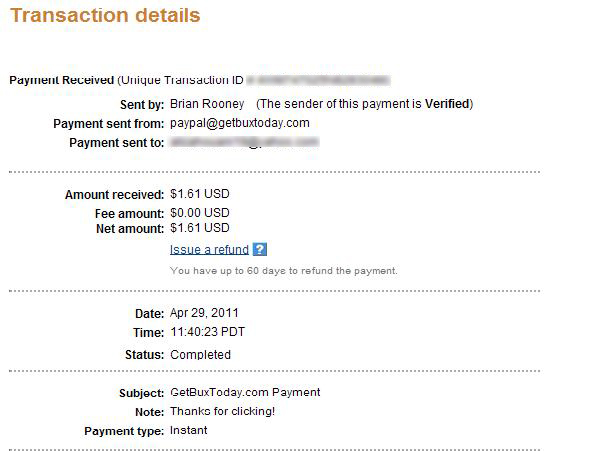Click the blurred Payment sent to email
Viewport: 594px width, 451px height.
(244, 142)
